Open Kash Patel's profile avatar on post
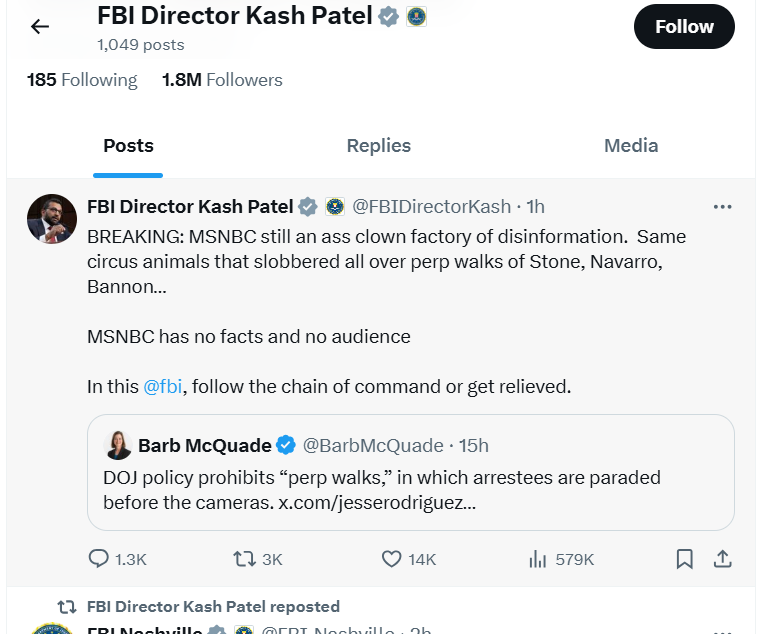769x634 pixels. coord(52,218)
